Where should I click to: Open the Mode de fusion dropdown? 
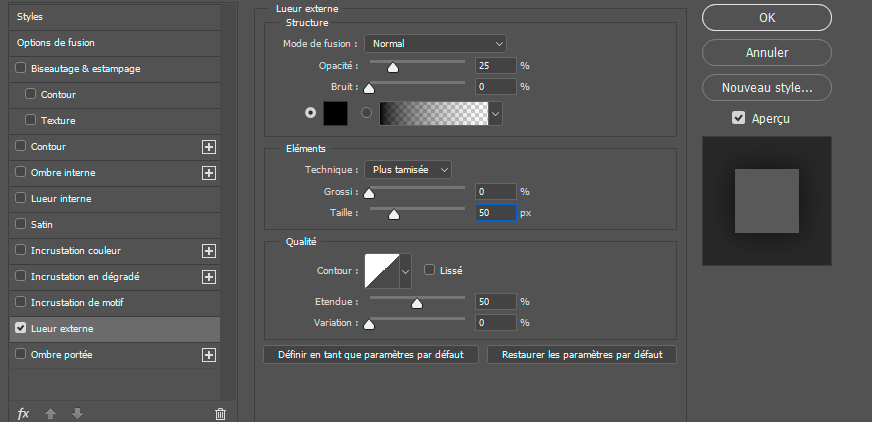pyautogui.click(x=435, y=43)
